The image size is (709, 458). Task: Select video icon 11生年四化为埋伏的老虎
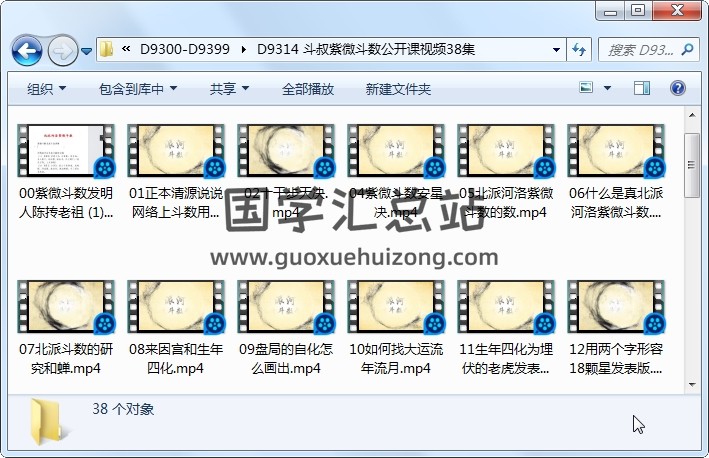pos(506,307)
